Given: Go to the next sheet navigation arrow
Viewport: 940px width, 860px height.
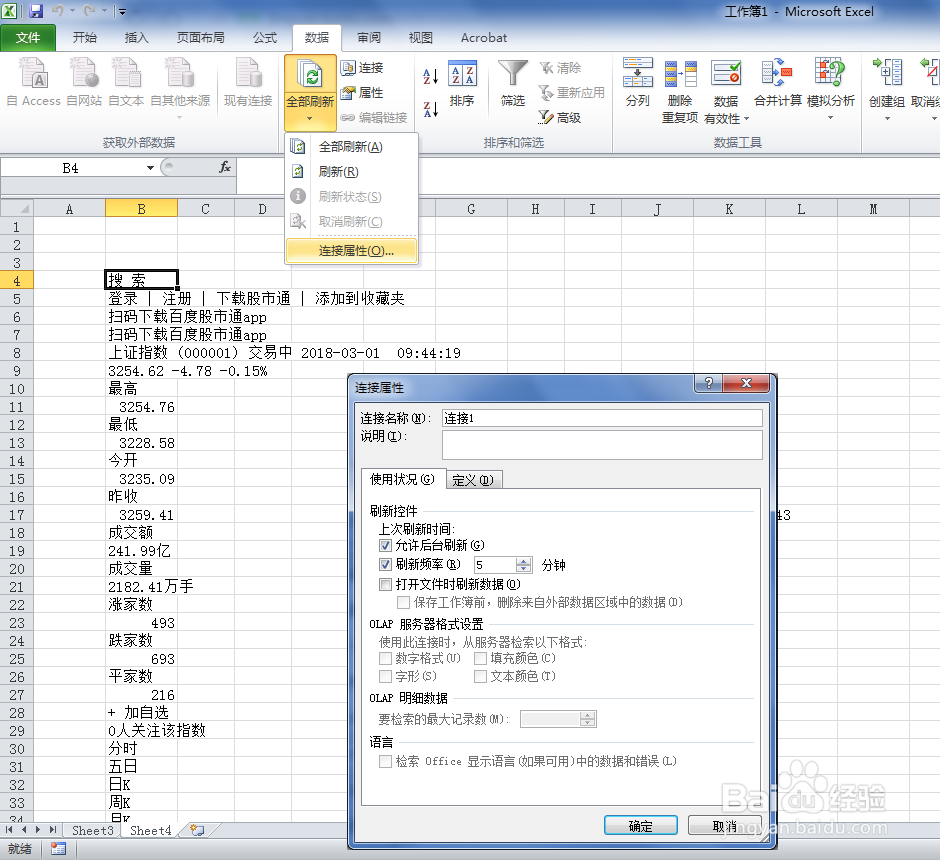Looking at the screenshot, I should point(38,830).
